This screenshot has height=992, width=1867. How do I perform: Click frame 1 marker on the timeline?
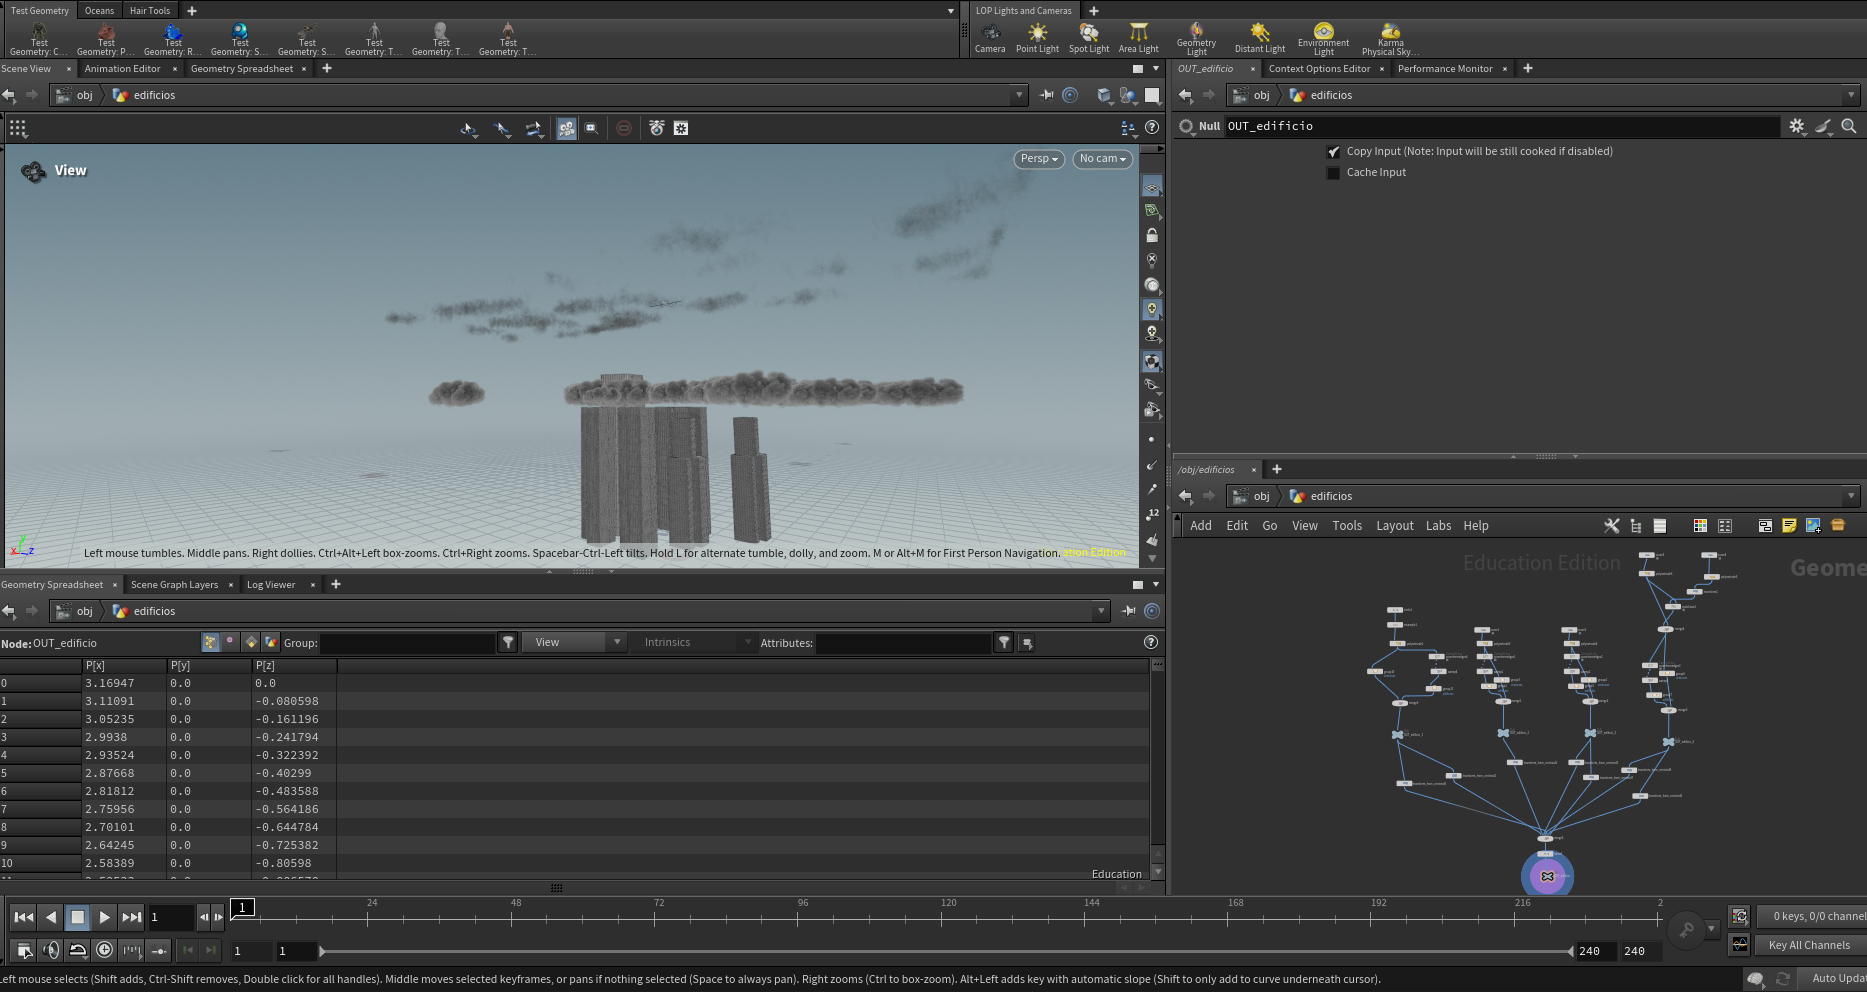(243, 908)
